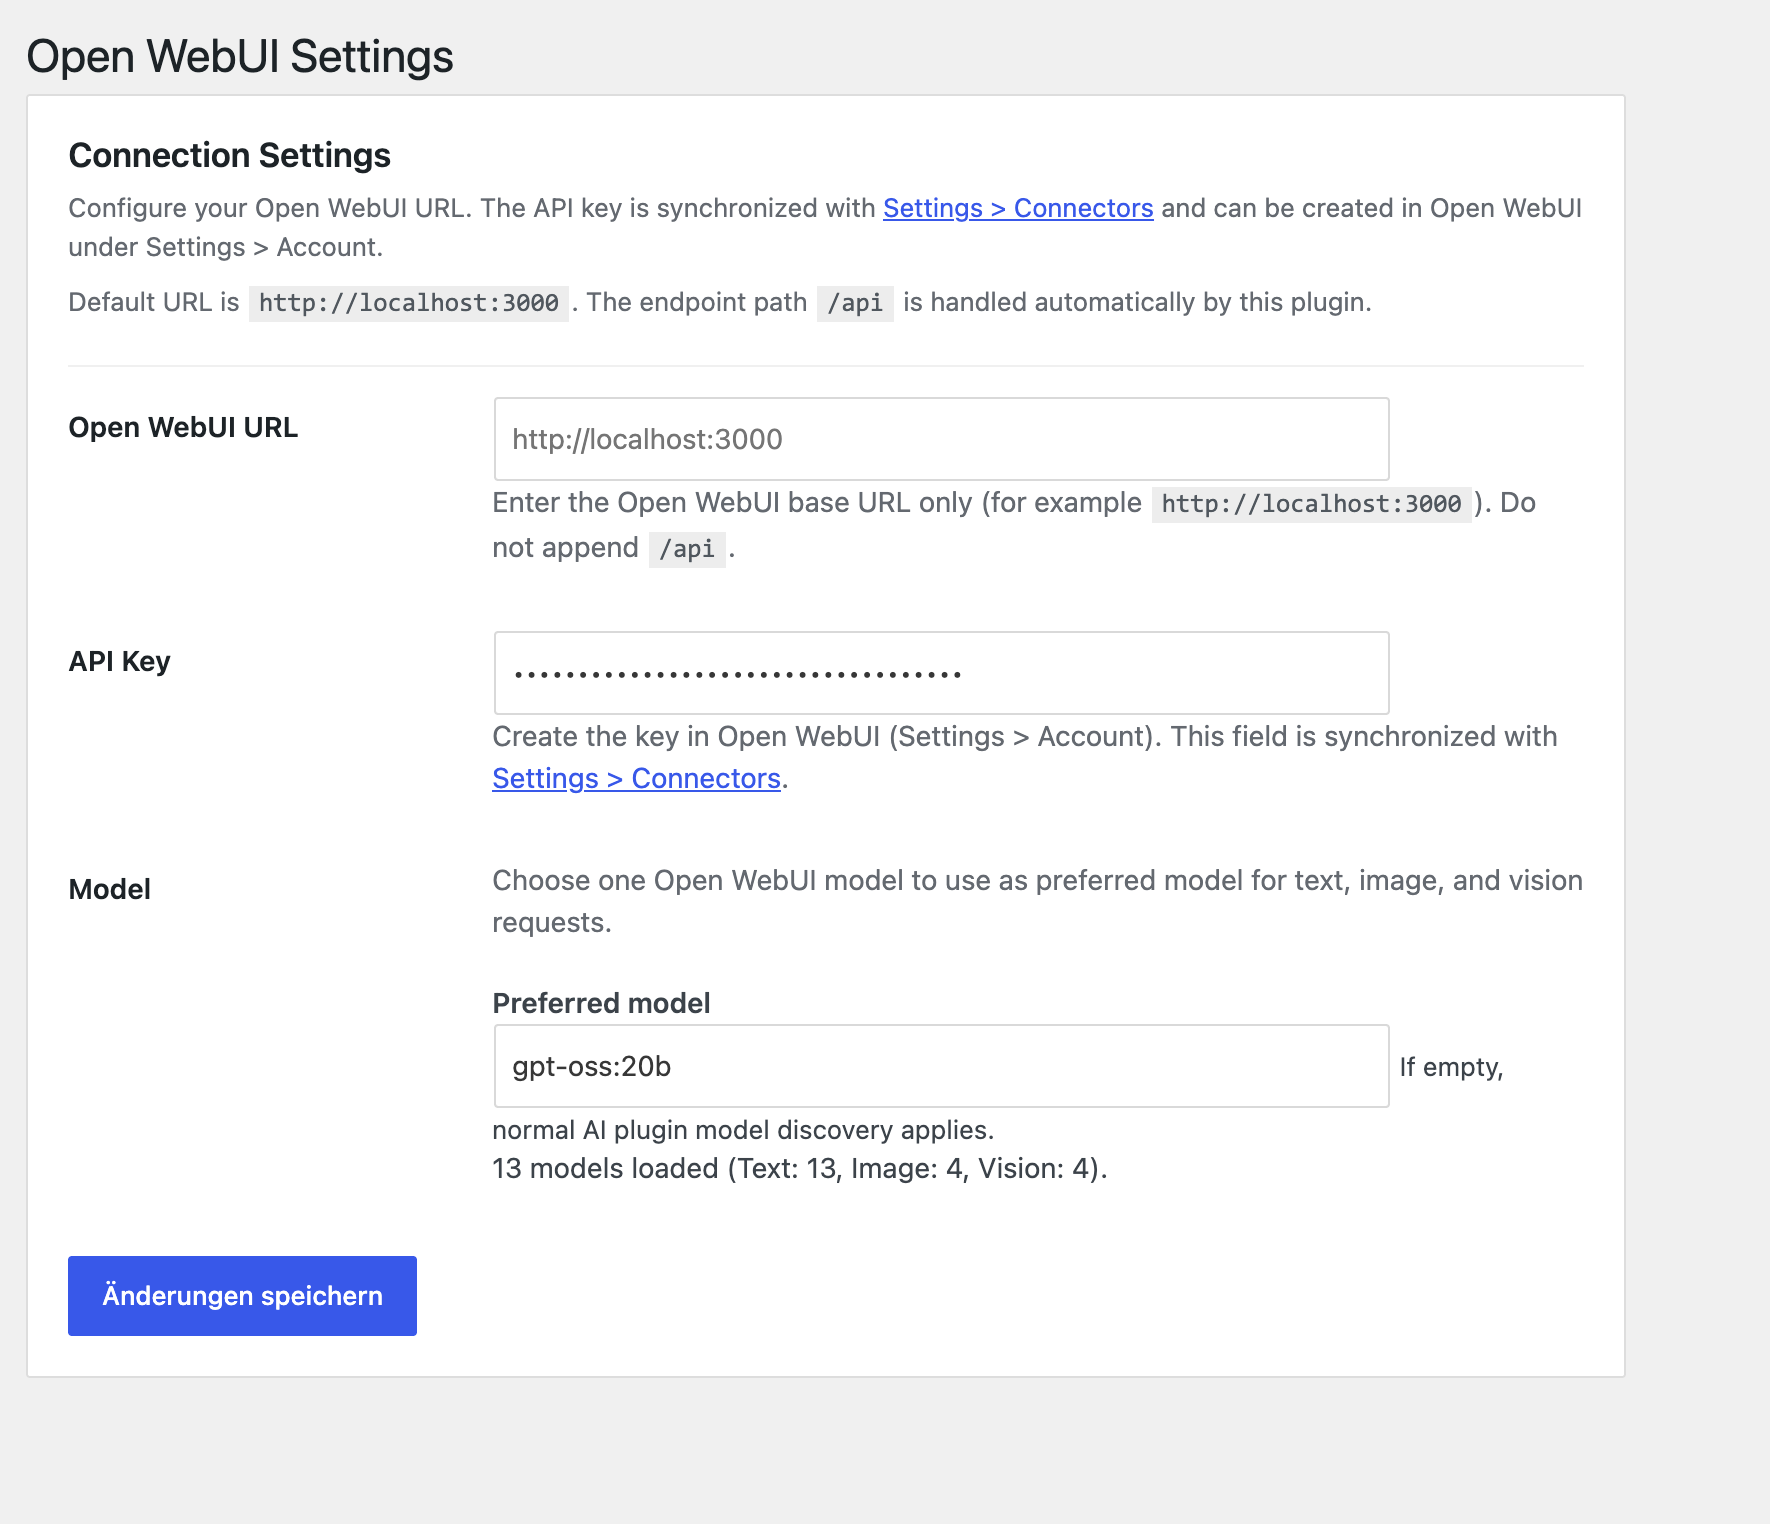Open the top Settings > Connectors link

pos(1018,208)
